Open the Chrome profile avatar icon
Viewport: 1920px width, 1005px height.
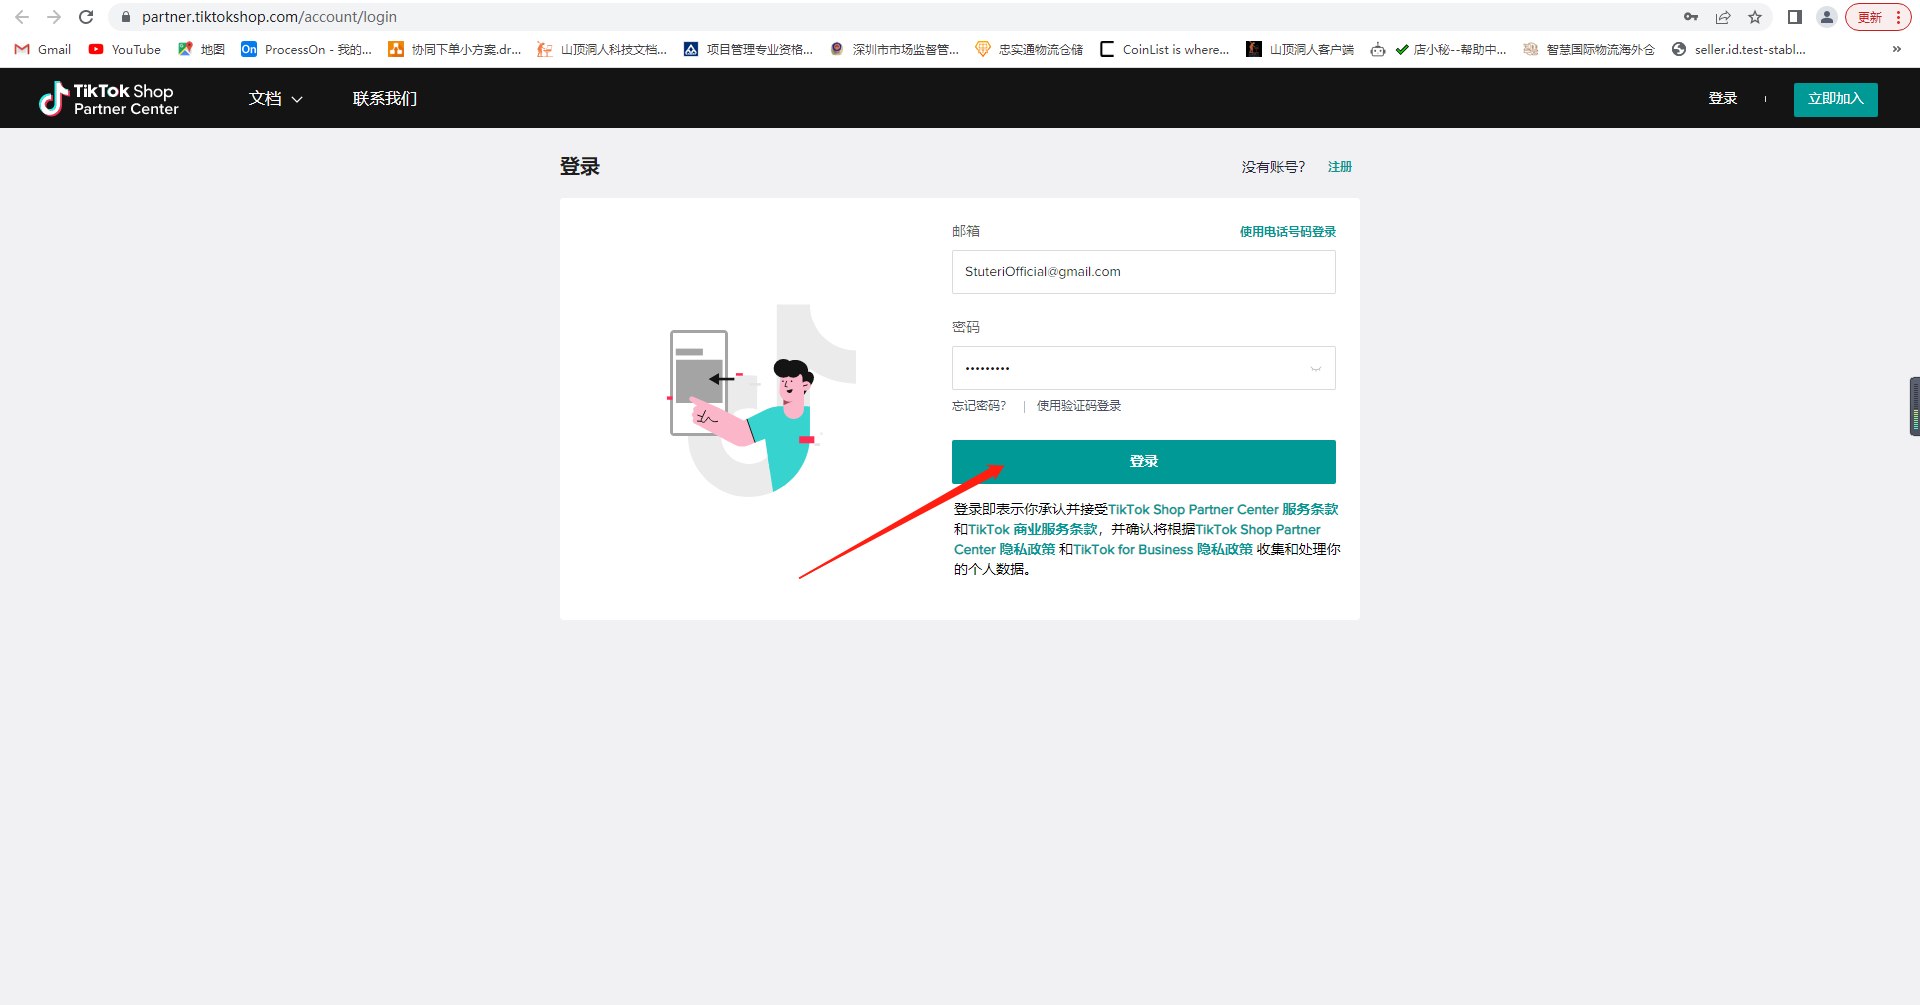1827,17
